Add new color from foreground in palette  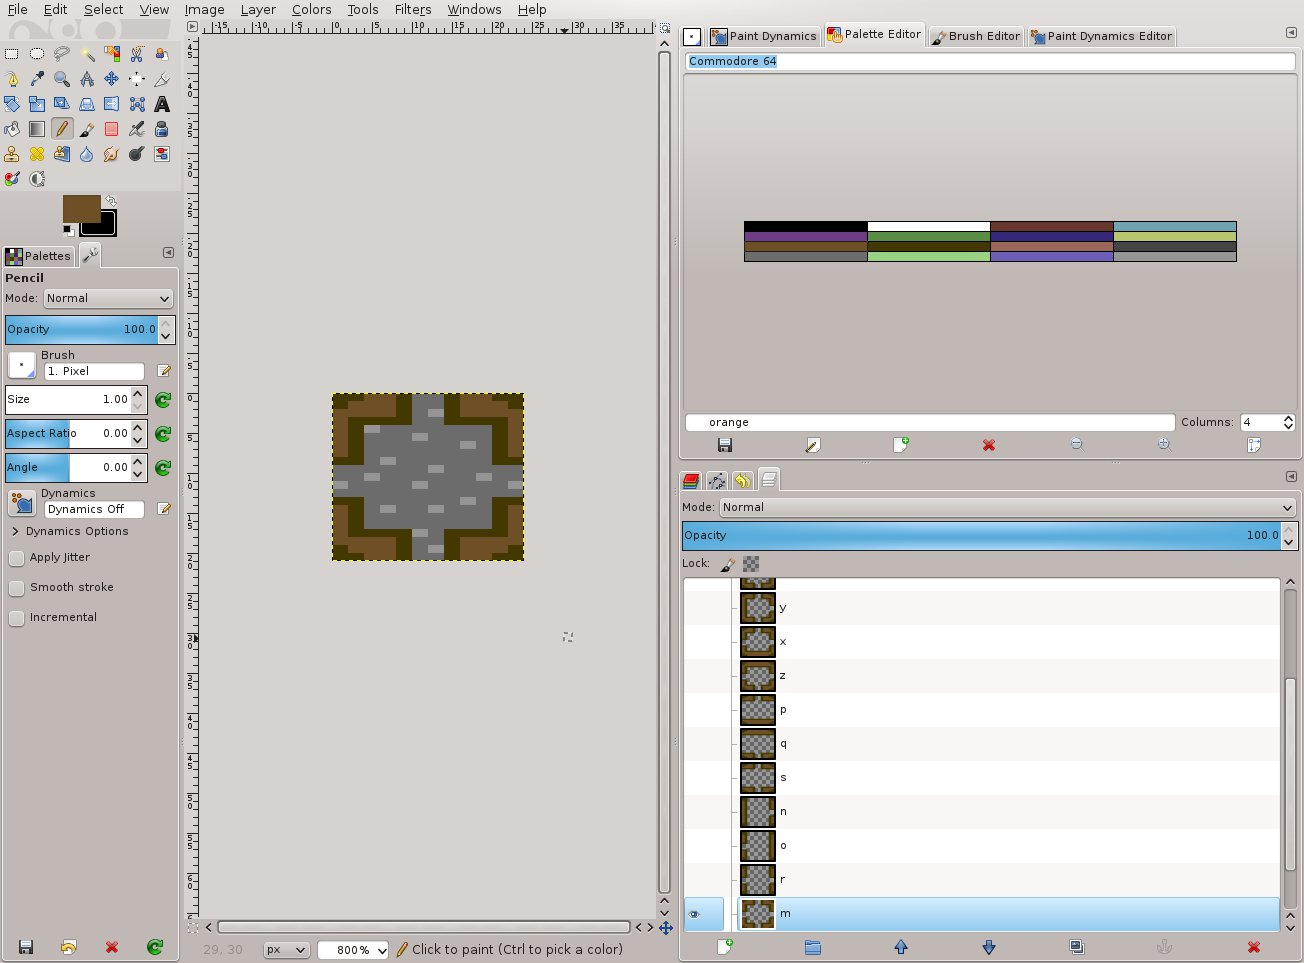(x=901, y=445)
